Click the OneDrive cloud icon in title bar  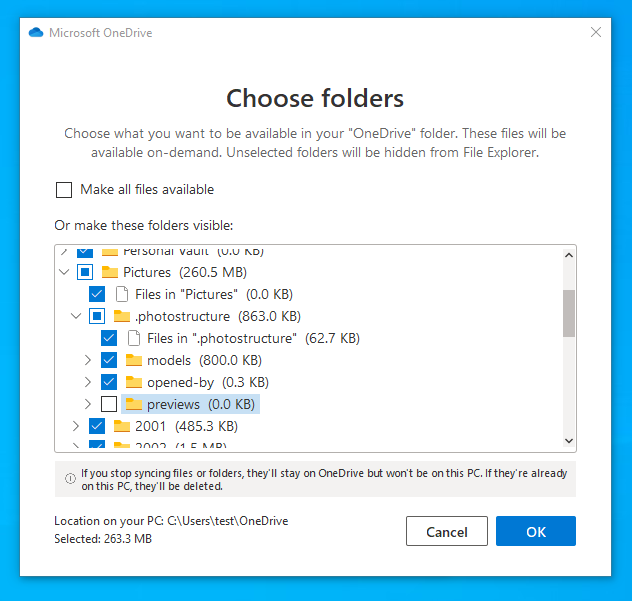pos(36,33)
